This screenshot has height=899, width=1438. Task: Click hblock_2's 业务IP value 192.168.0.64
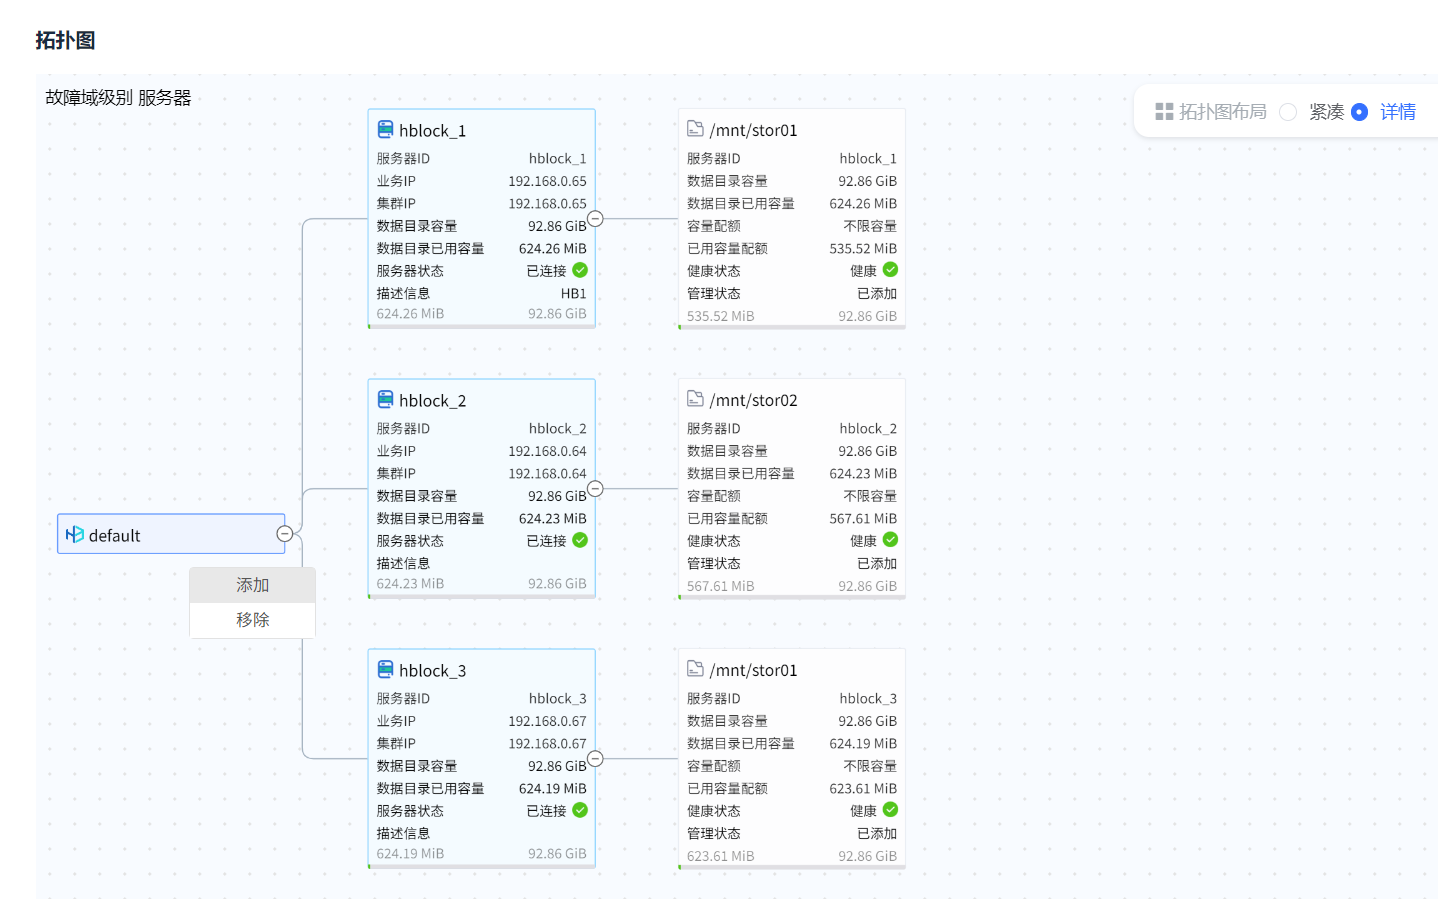pos(547,451)
